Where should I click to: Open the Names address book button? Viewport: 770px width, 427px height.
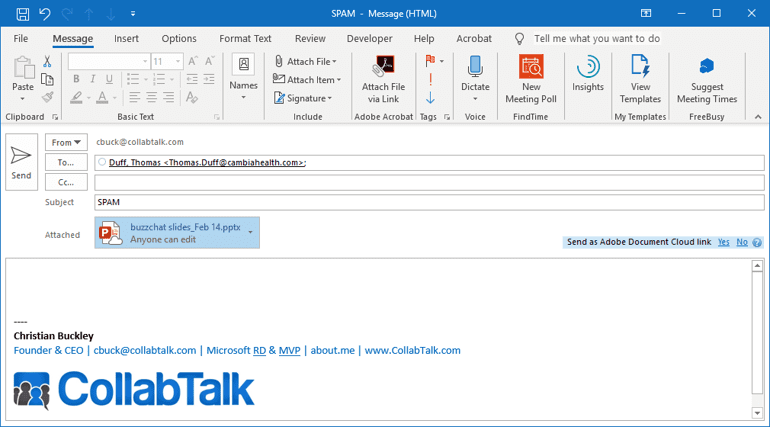pos(244,77)
